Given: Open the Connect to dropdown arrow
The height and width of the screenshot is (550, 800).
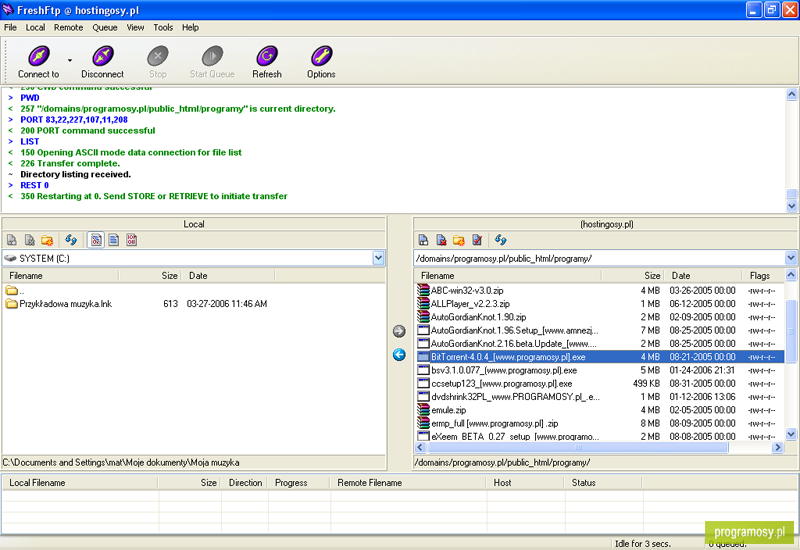Looking at the screenshot, I should [70, 60].
